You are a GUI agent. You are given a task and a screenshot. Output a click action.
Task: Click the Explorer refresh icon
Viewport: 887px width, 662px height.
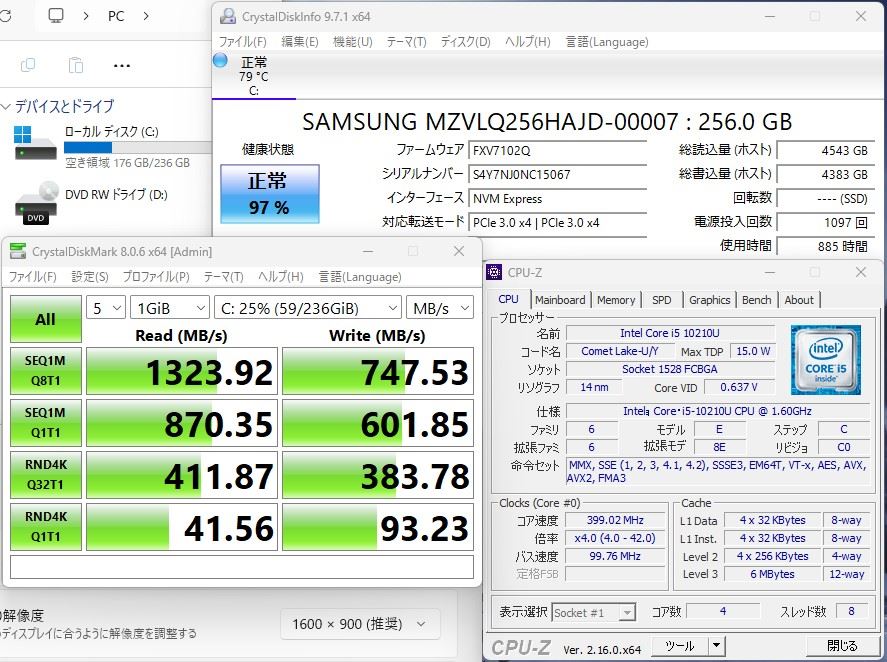tap(6, 16)
